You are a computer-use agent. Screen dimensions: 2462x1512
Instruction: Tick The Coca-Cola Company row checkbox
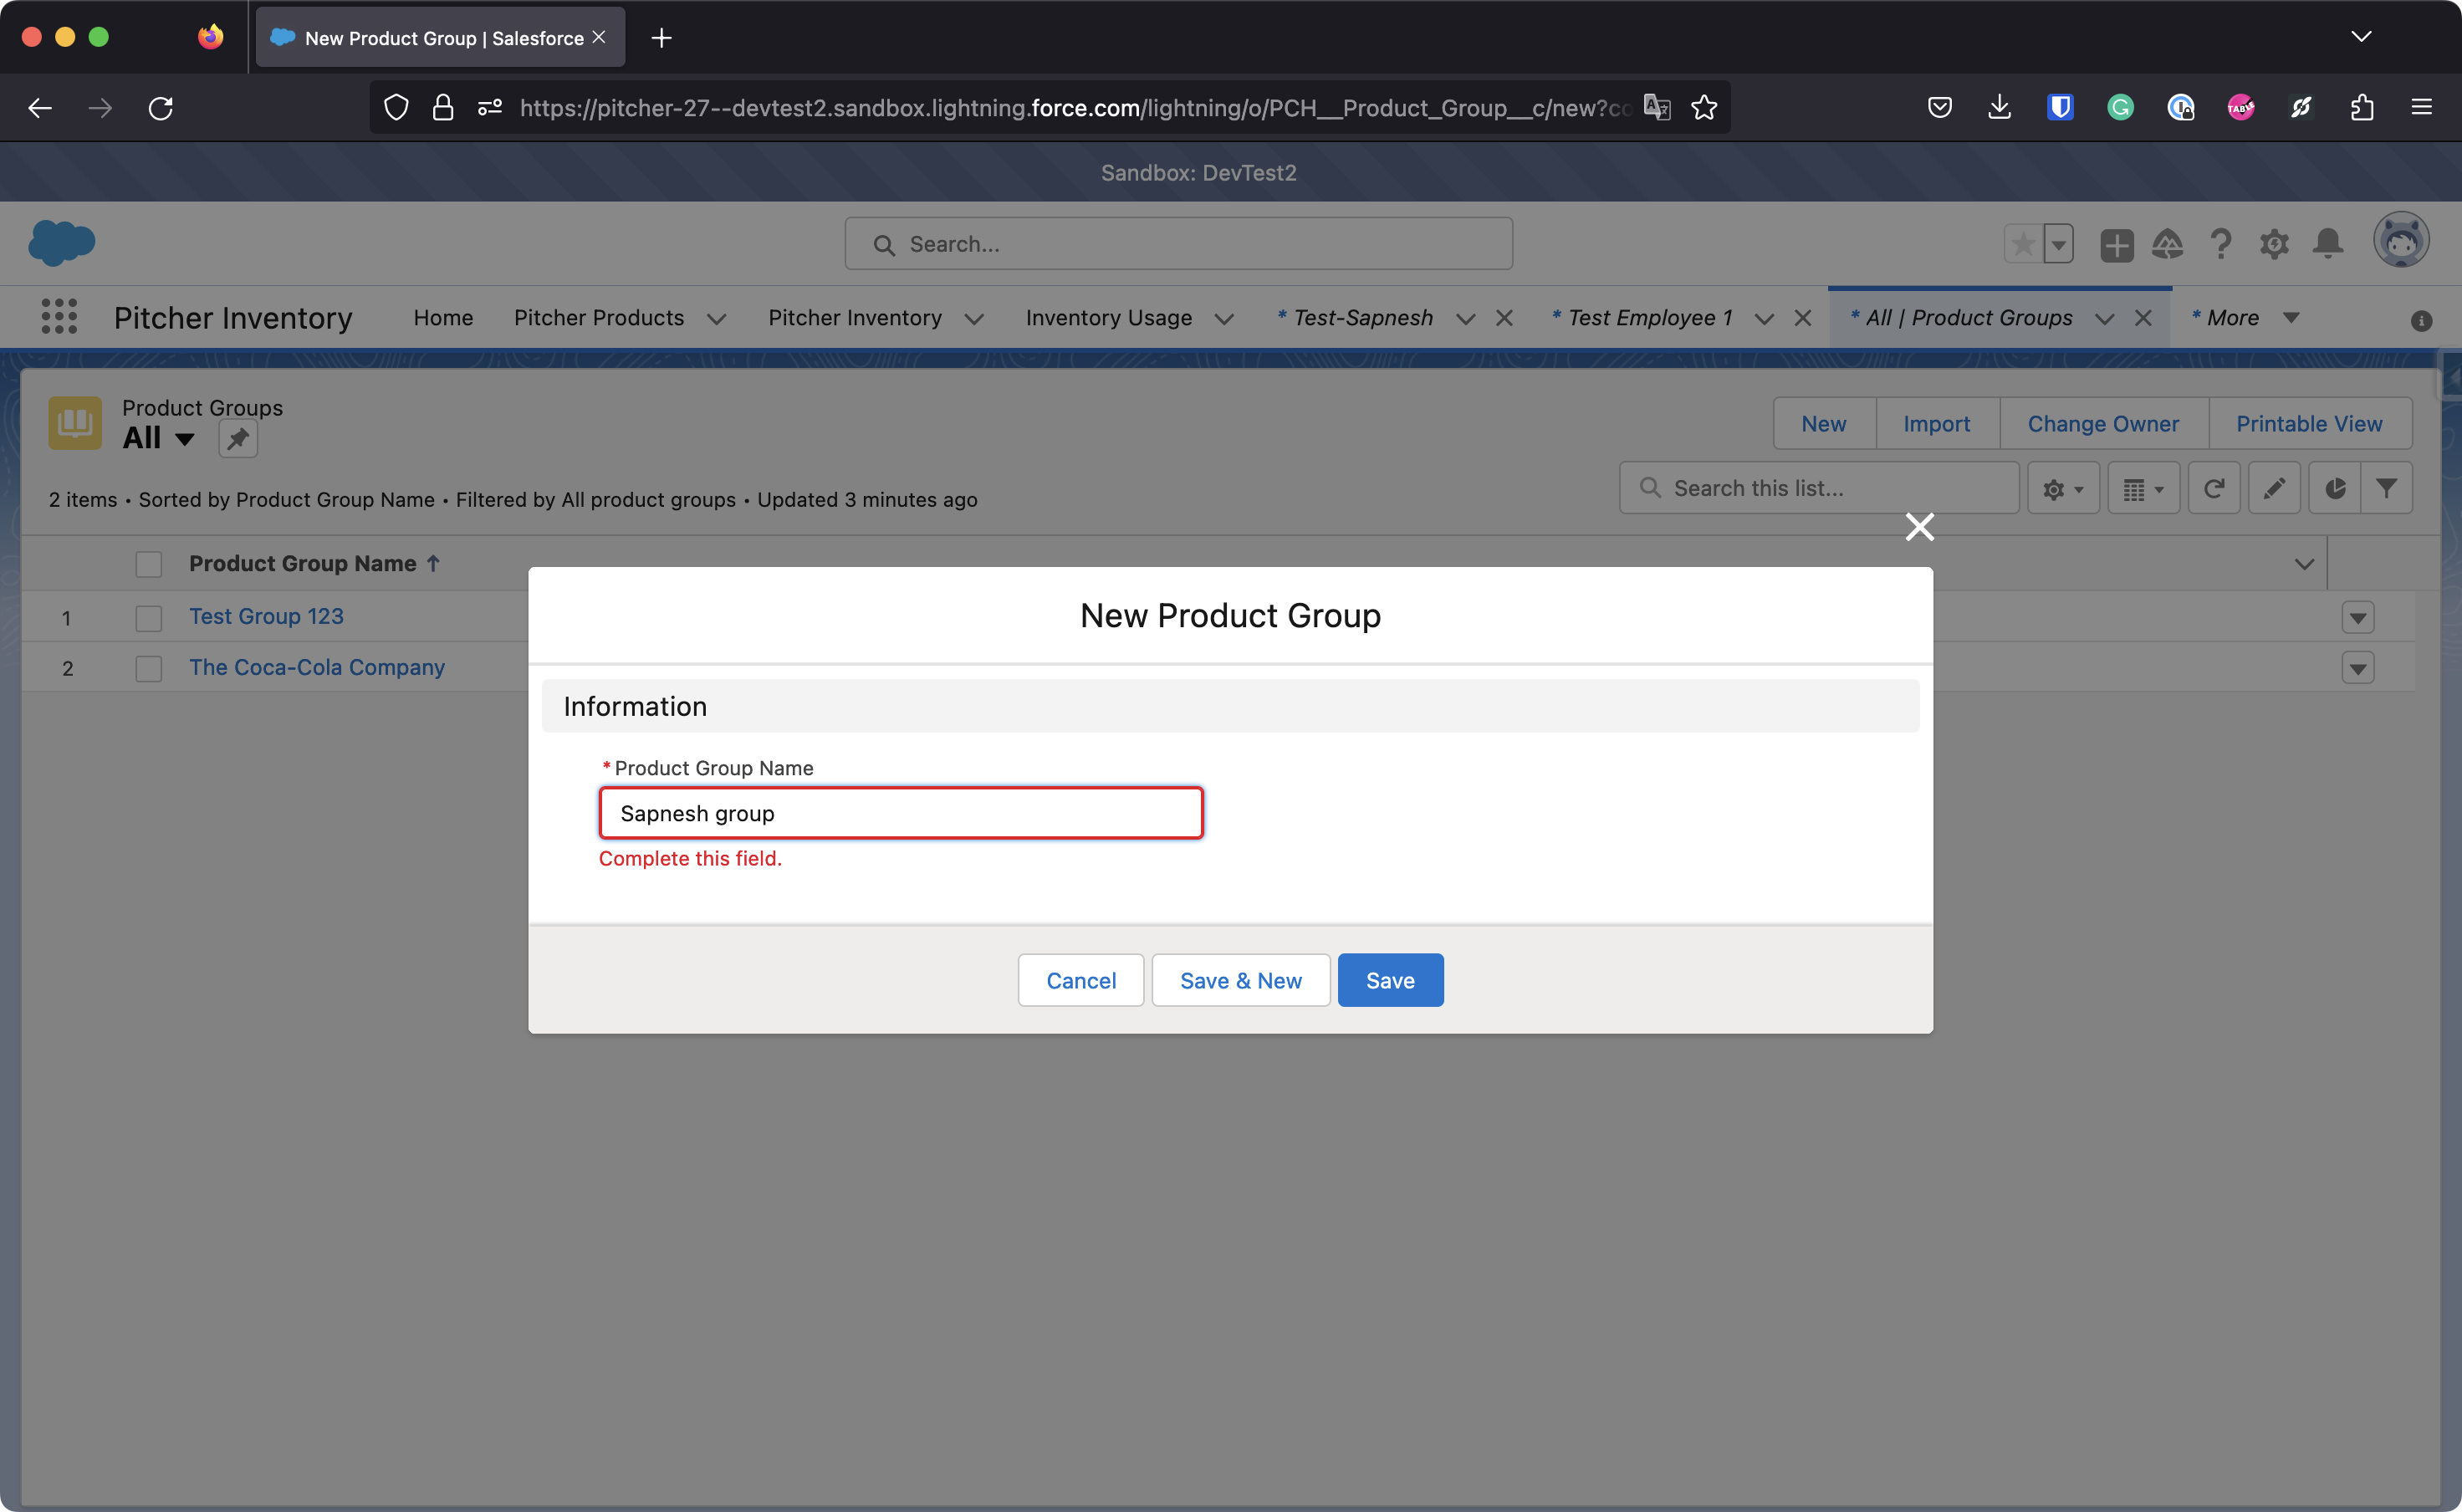(149, 668)
